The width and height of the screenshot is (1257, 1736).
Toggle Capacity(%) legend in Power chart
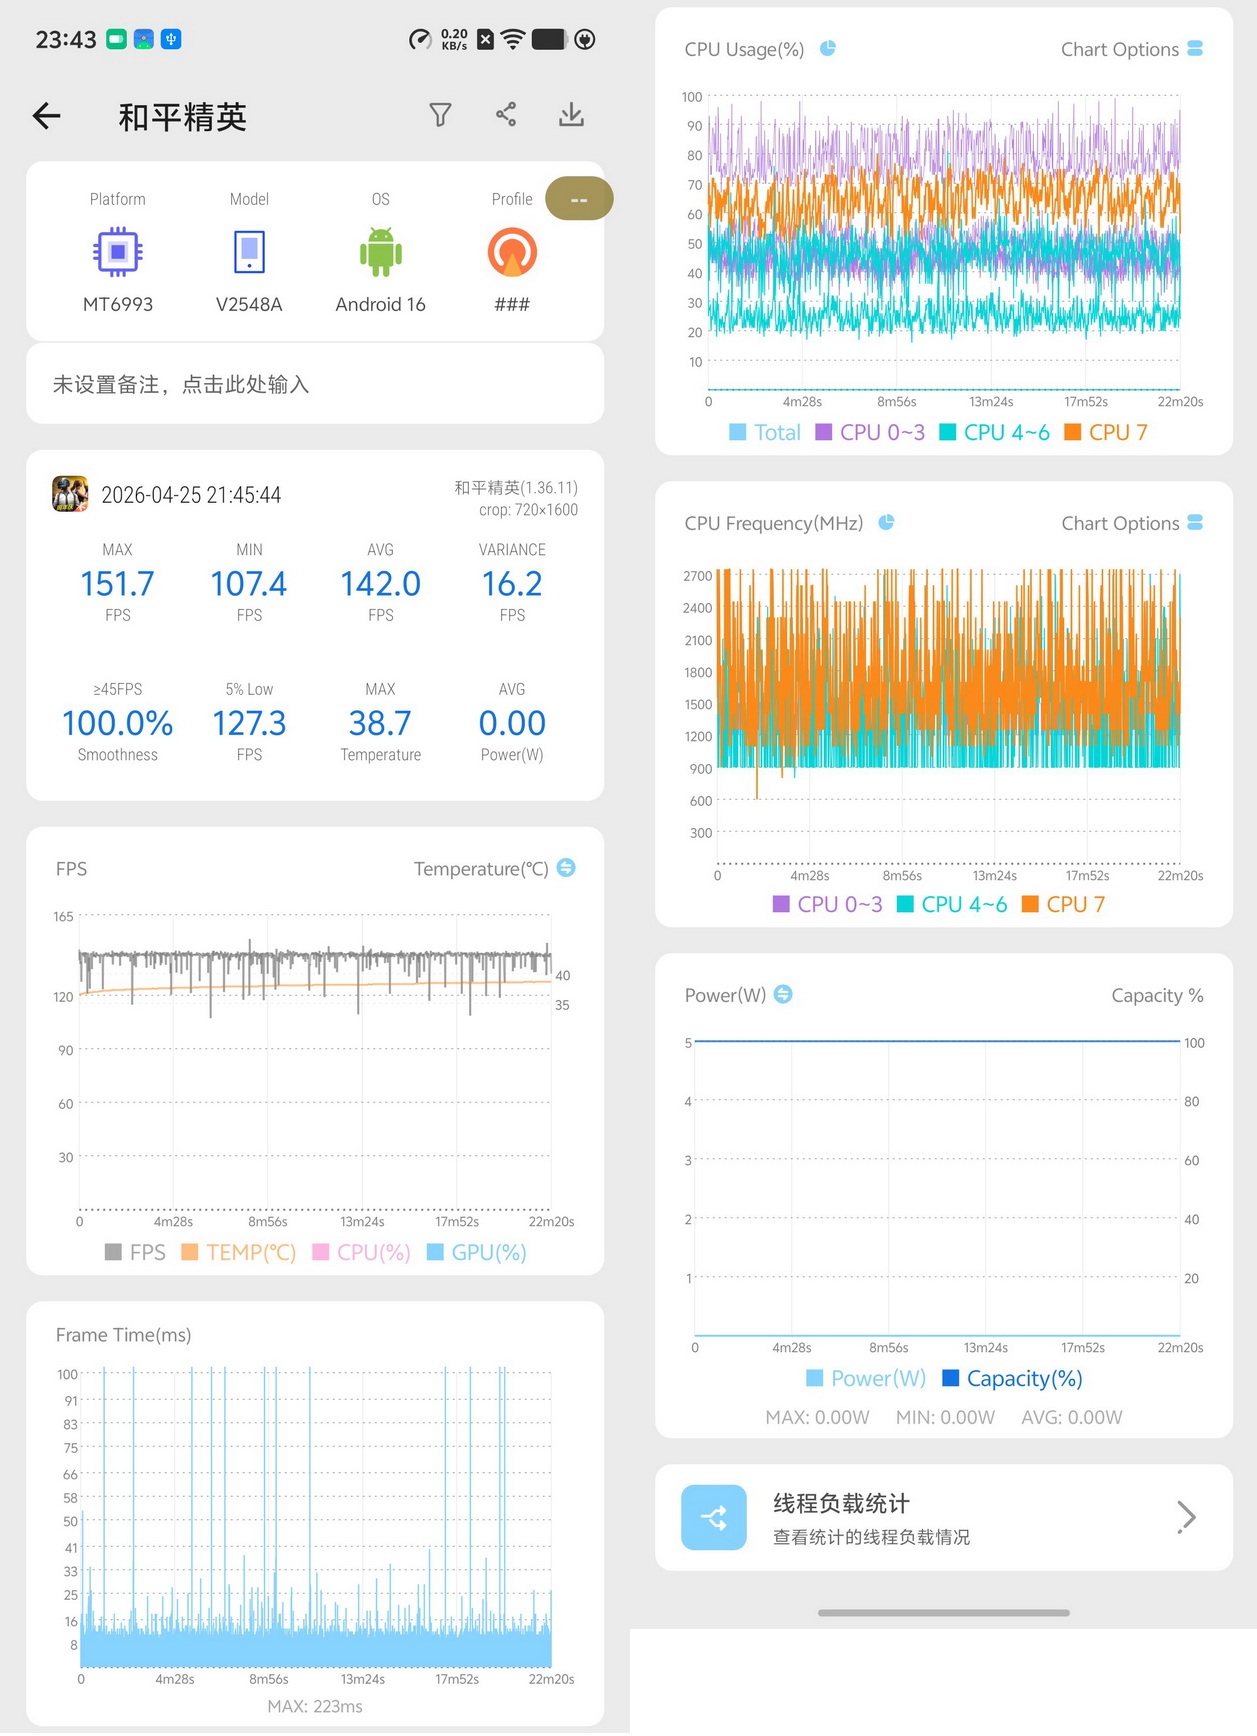point(1013,1379)
